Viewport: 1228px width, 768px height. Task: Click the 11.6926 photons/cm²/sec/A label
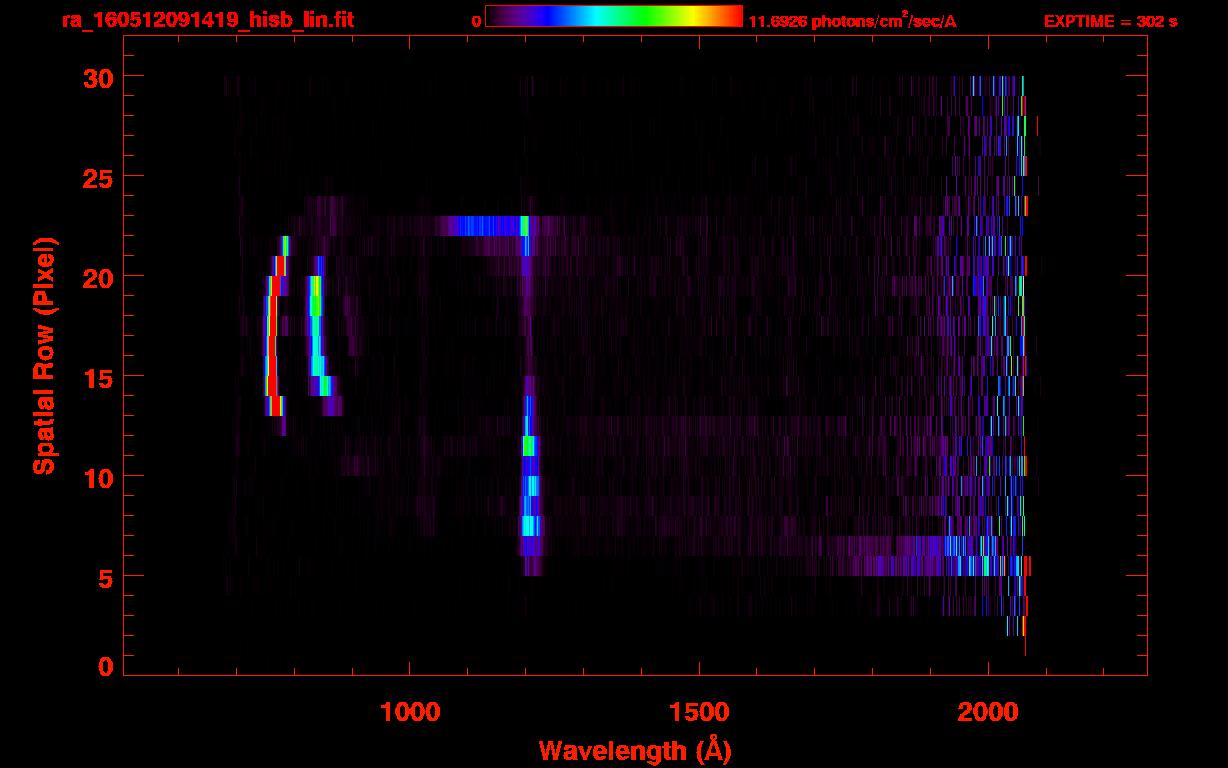[852, 21]
